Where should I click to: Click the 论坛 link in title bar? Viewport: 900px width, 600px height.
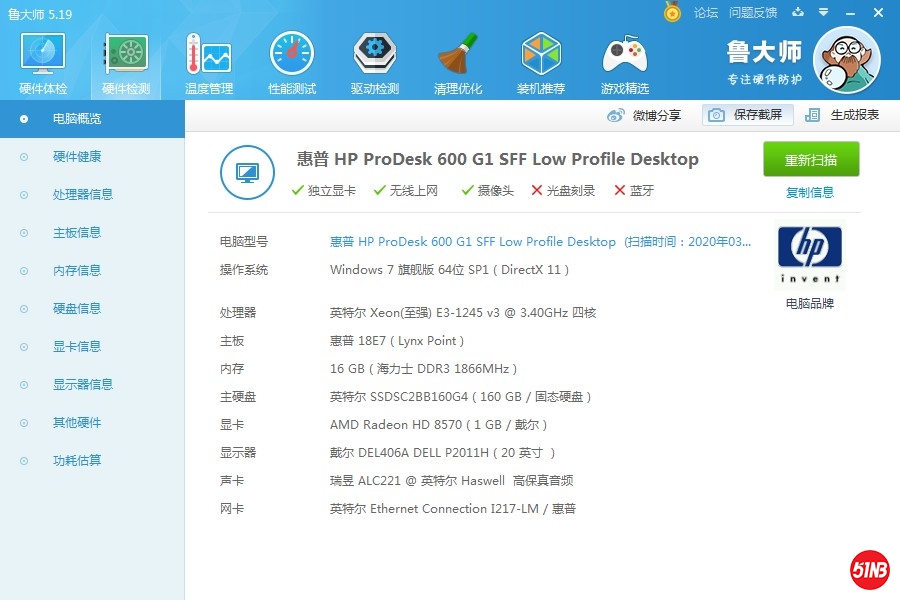pyautogui.click(x=706, y=13)
